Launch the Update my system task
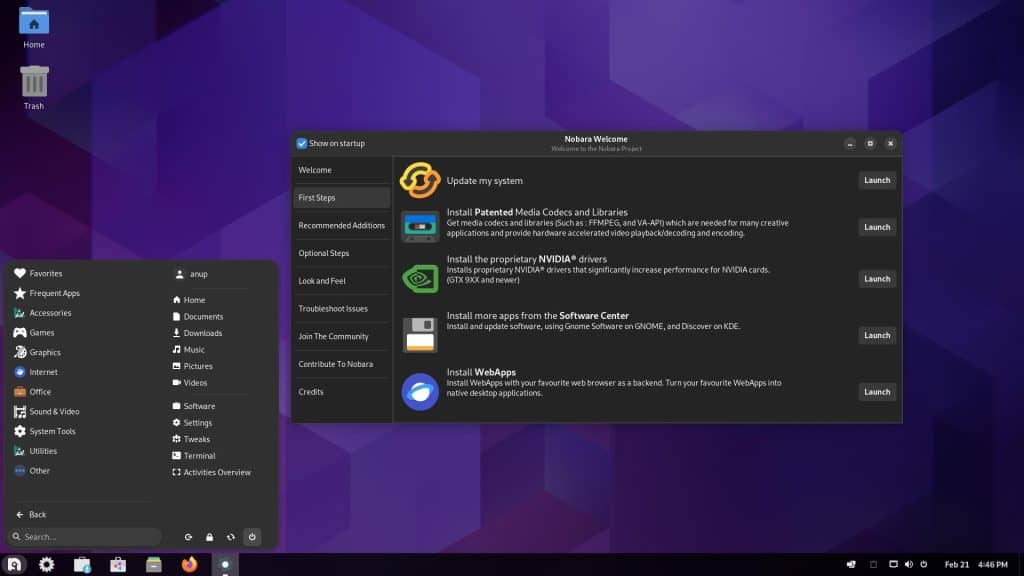 pos(876,180)
